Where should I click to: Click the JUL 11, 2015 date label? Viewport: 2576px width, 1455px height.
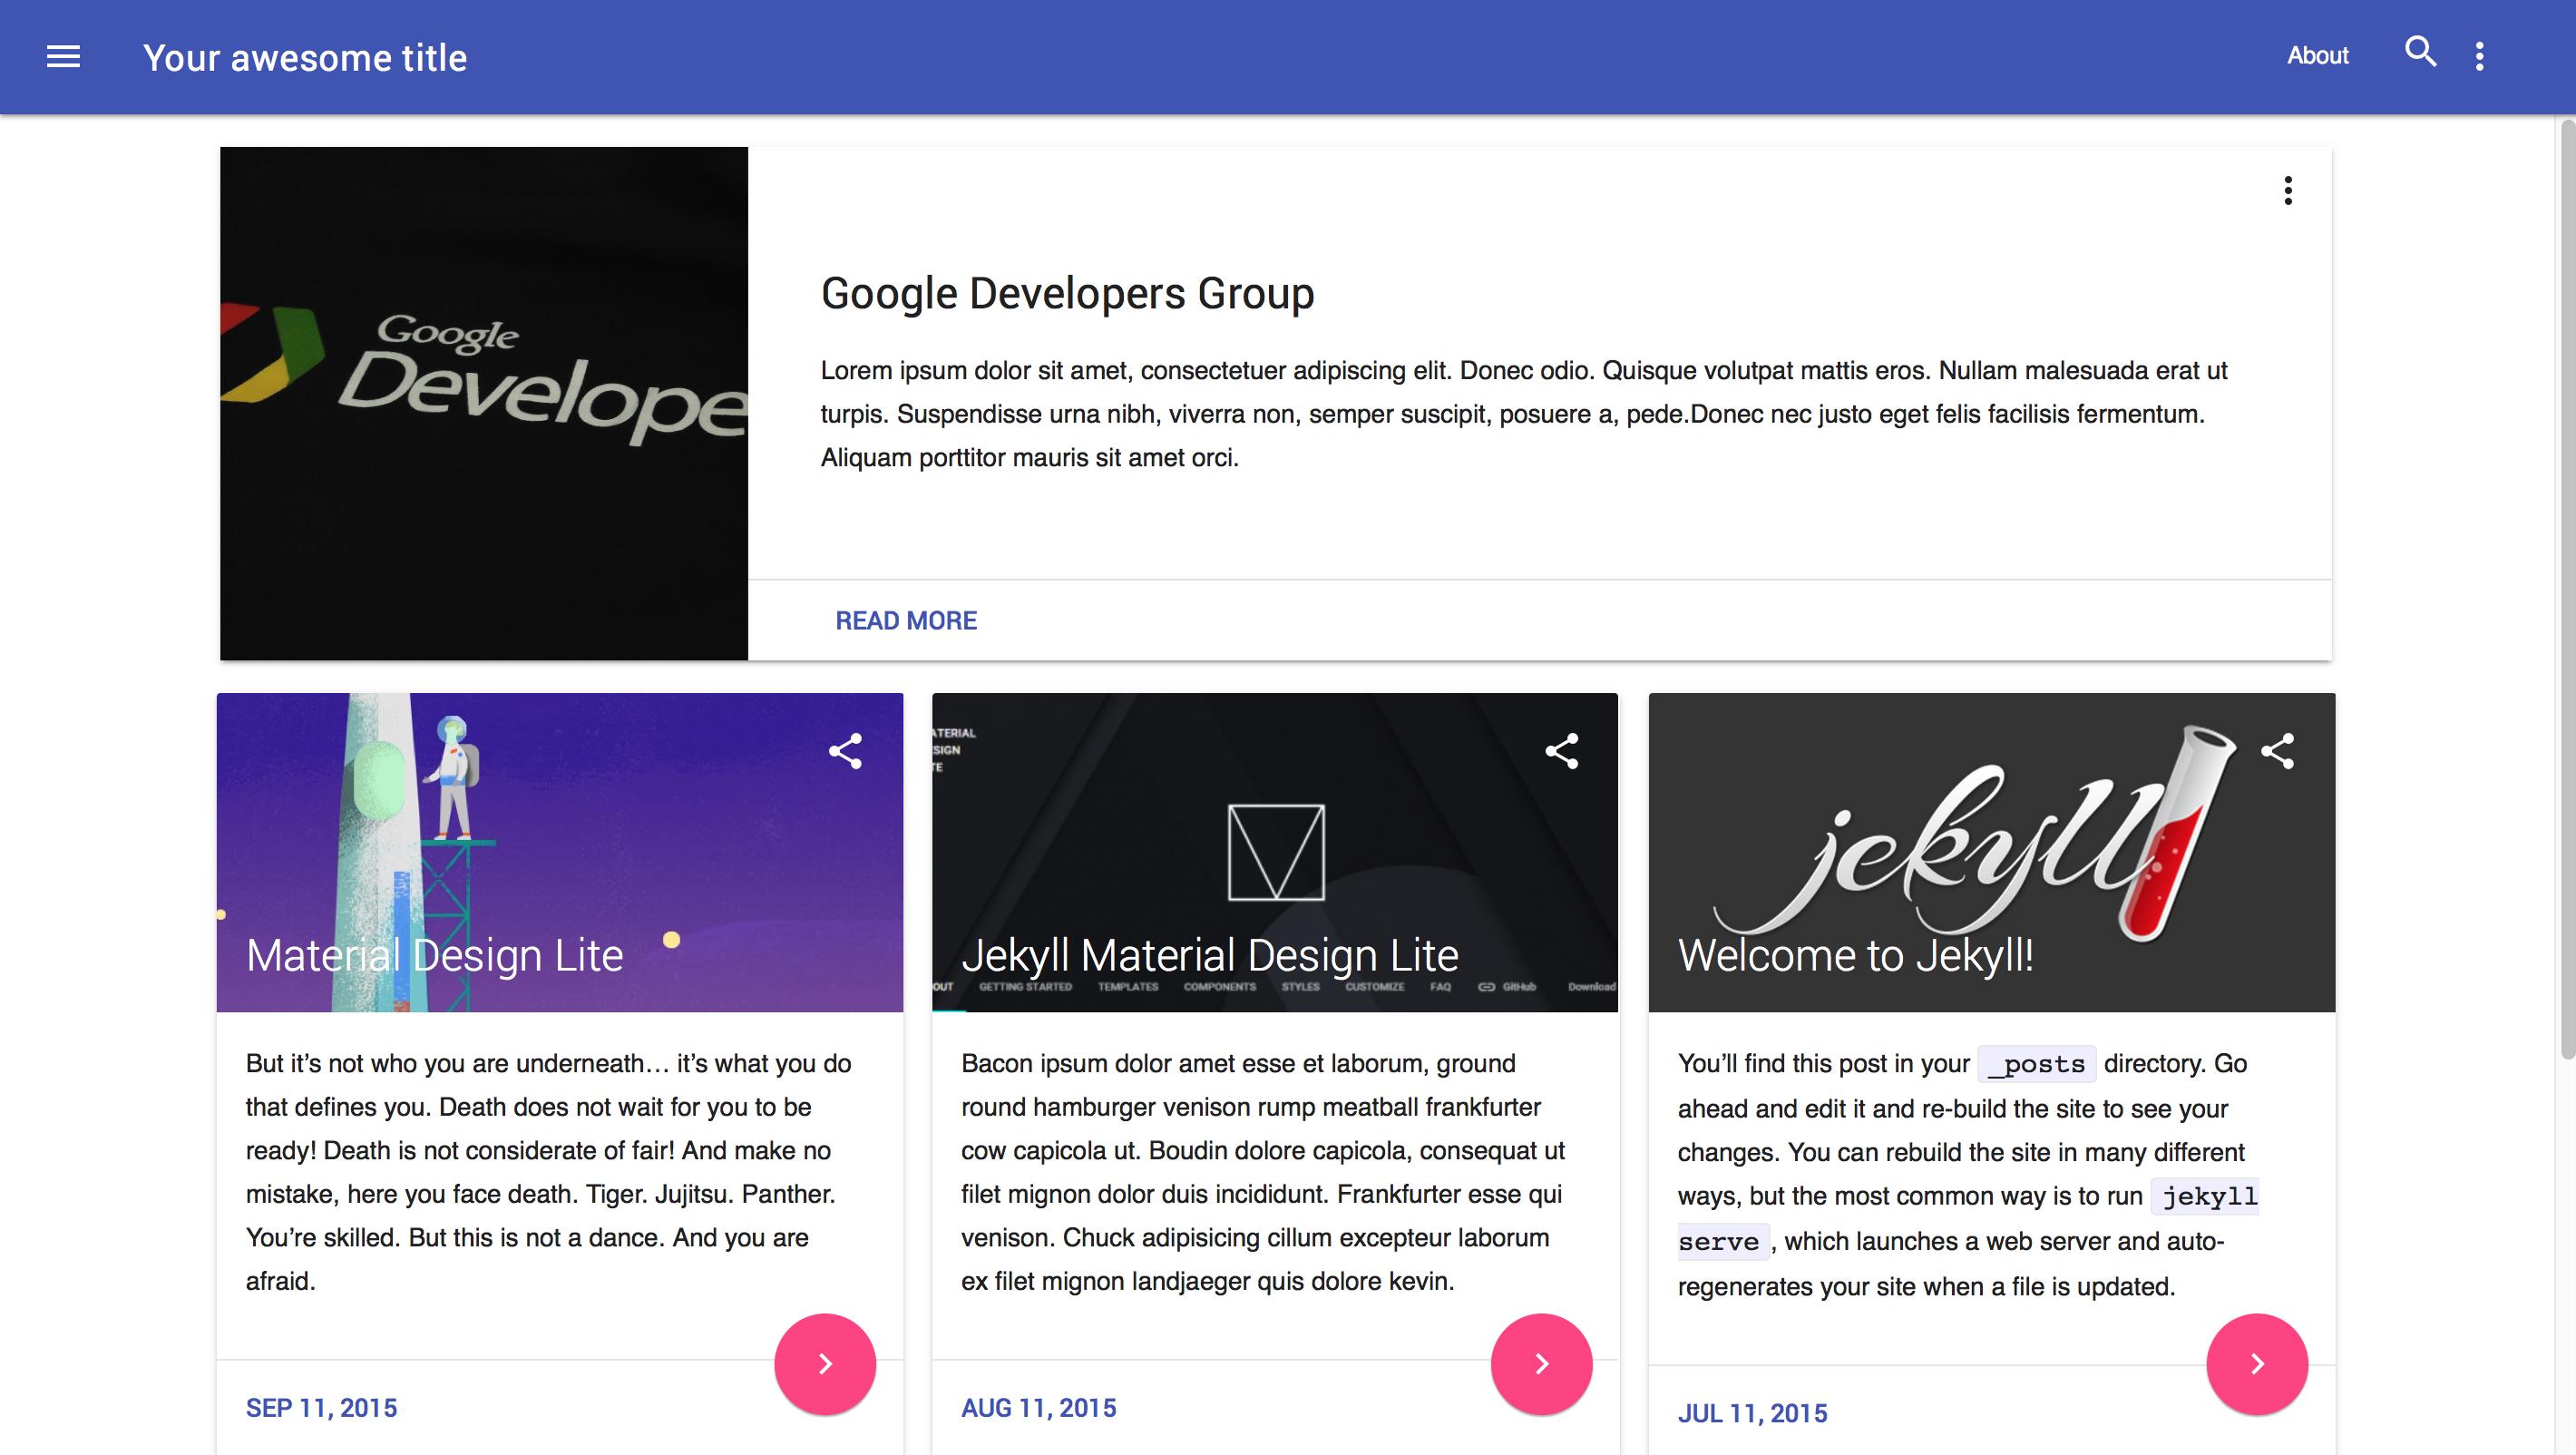click(x=1752, y=1413)
